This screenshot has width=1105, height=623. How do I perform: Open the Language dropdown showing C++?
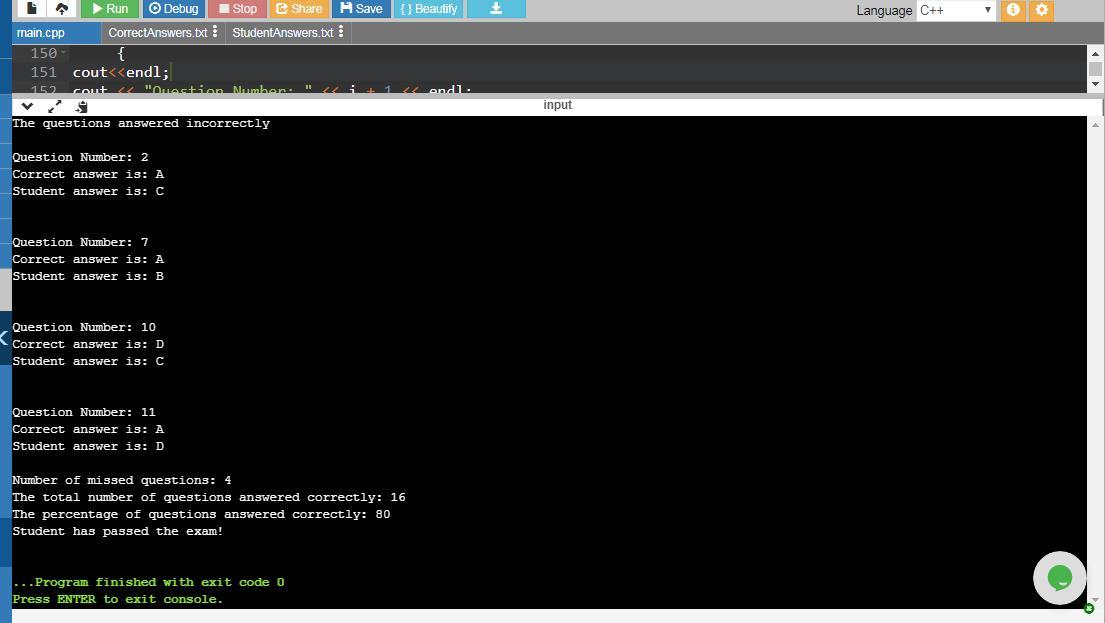coord(956,10)
